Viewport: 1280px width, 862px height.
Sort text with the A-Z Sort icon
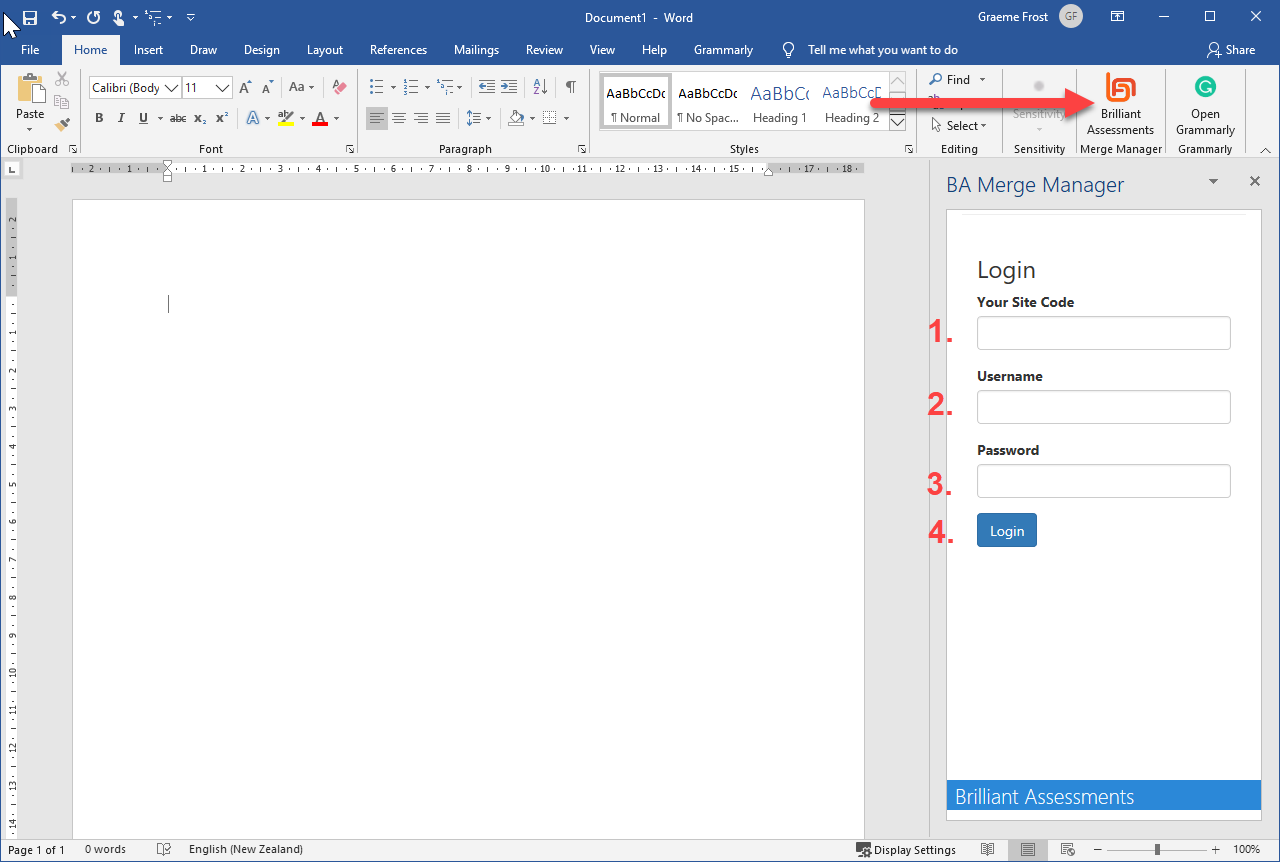click(x=539, y=87)
